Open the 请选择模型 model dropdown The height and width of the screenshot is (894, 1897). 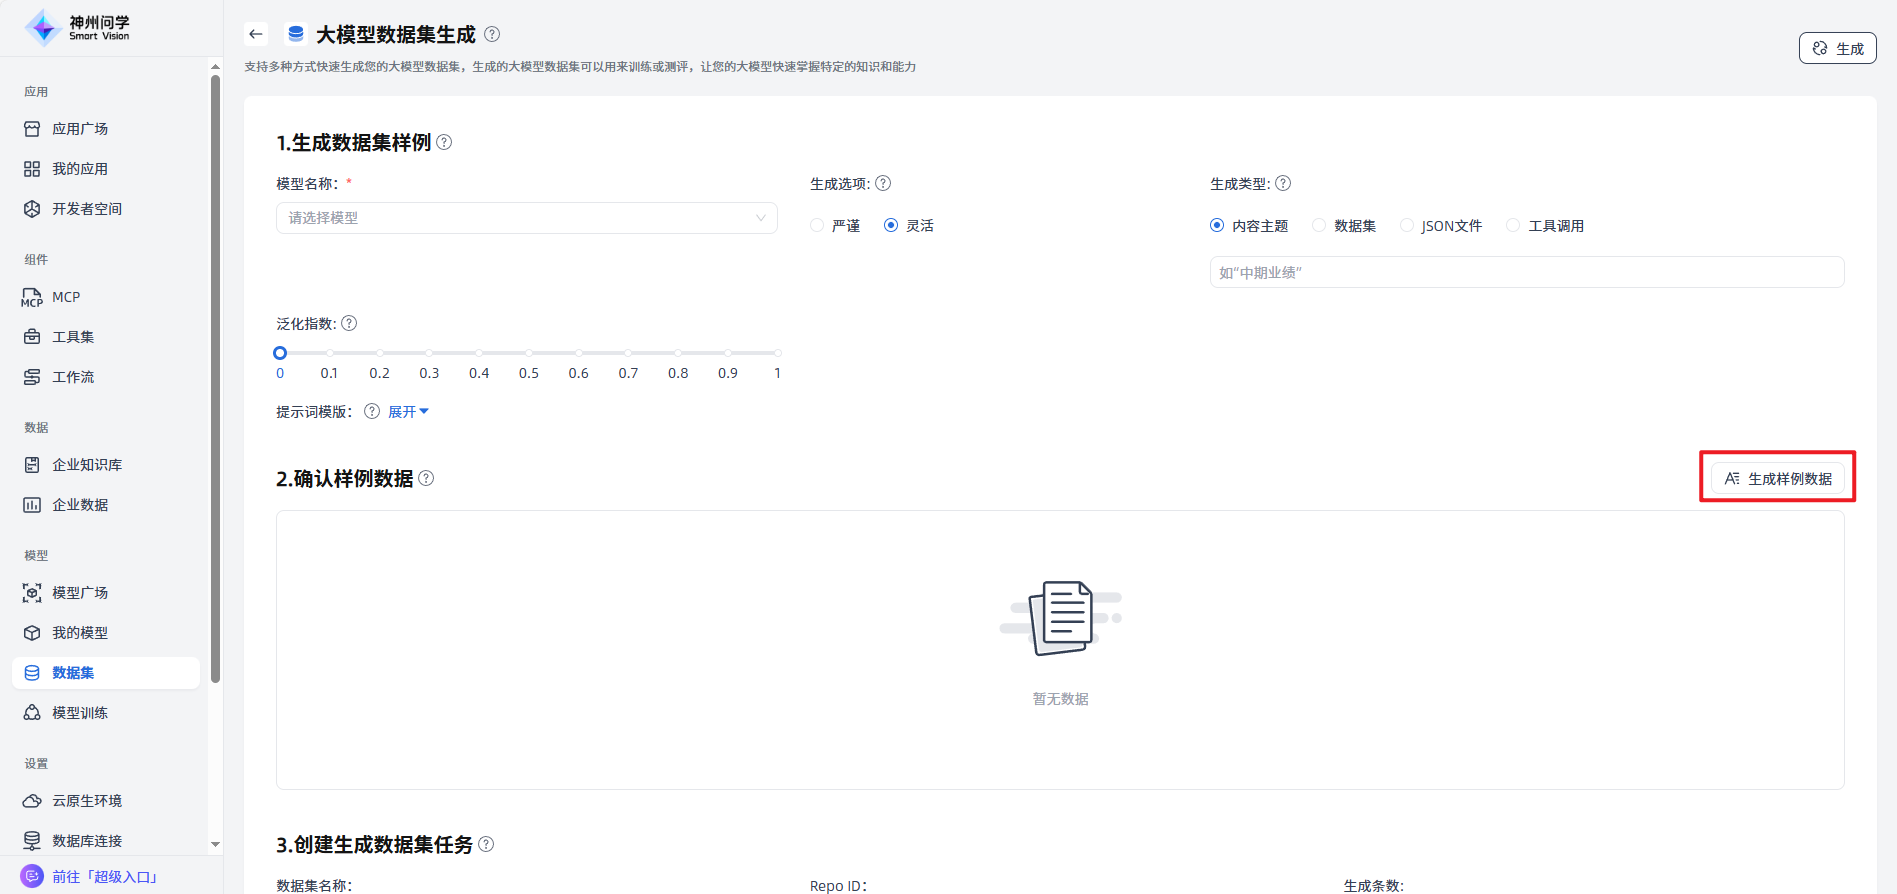pyautogui.click(x=526, y=218)
